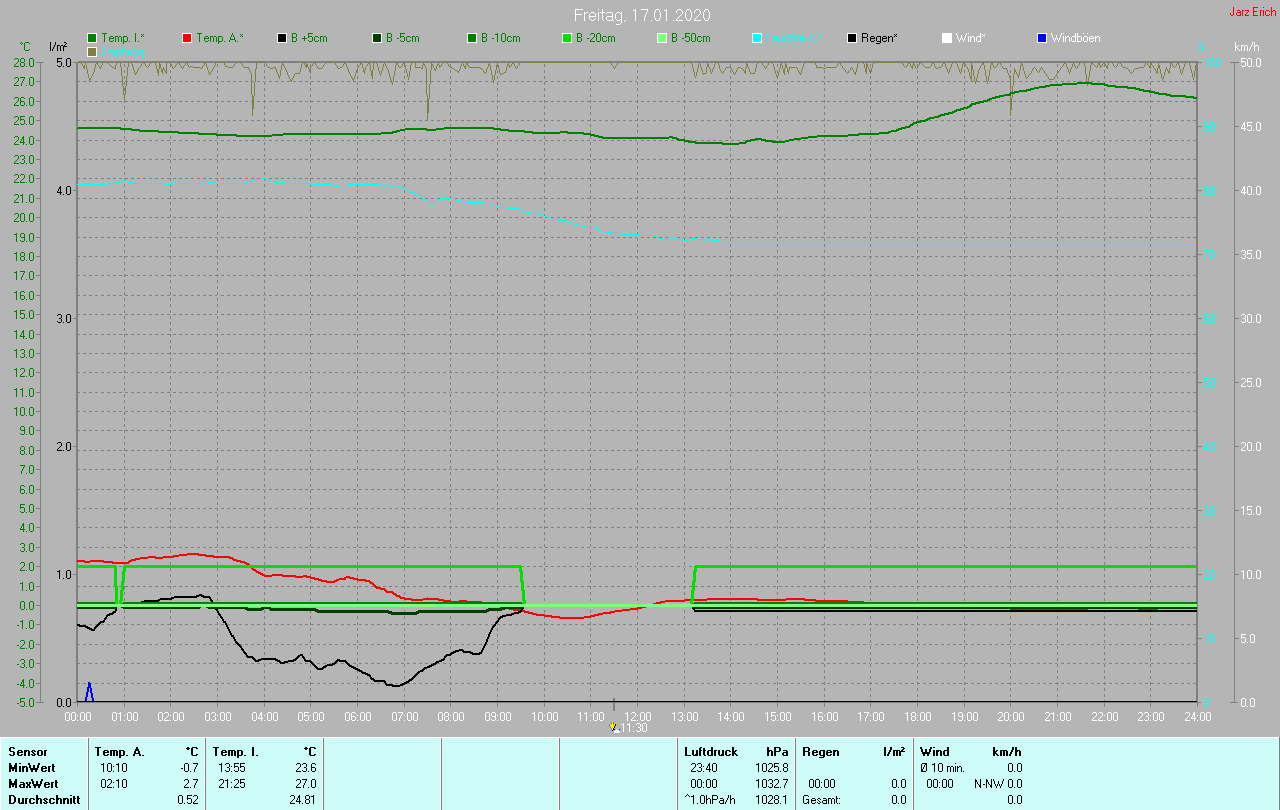Click the B -10cm legend square

(x=472, y=38)
